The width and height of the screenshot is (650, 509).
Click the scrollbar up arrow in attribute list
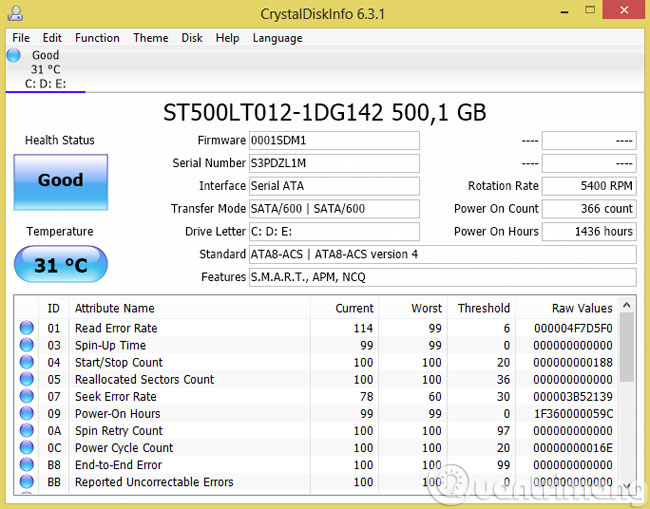(x=627, y=307)
